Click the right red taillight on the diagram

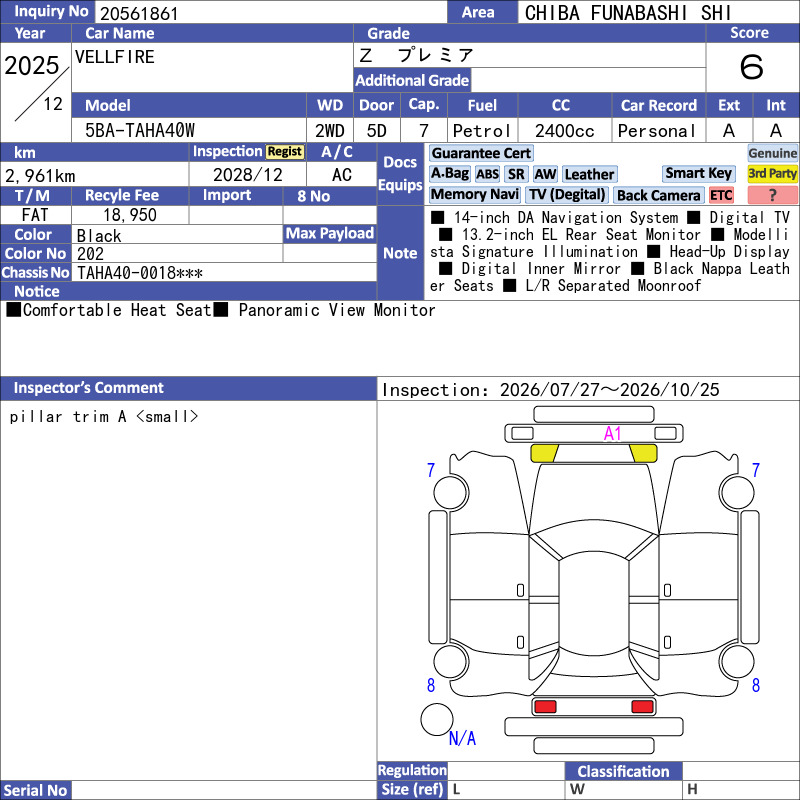pos(642,707)
